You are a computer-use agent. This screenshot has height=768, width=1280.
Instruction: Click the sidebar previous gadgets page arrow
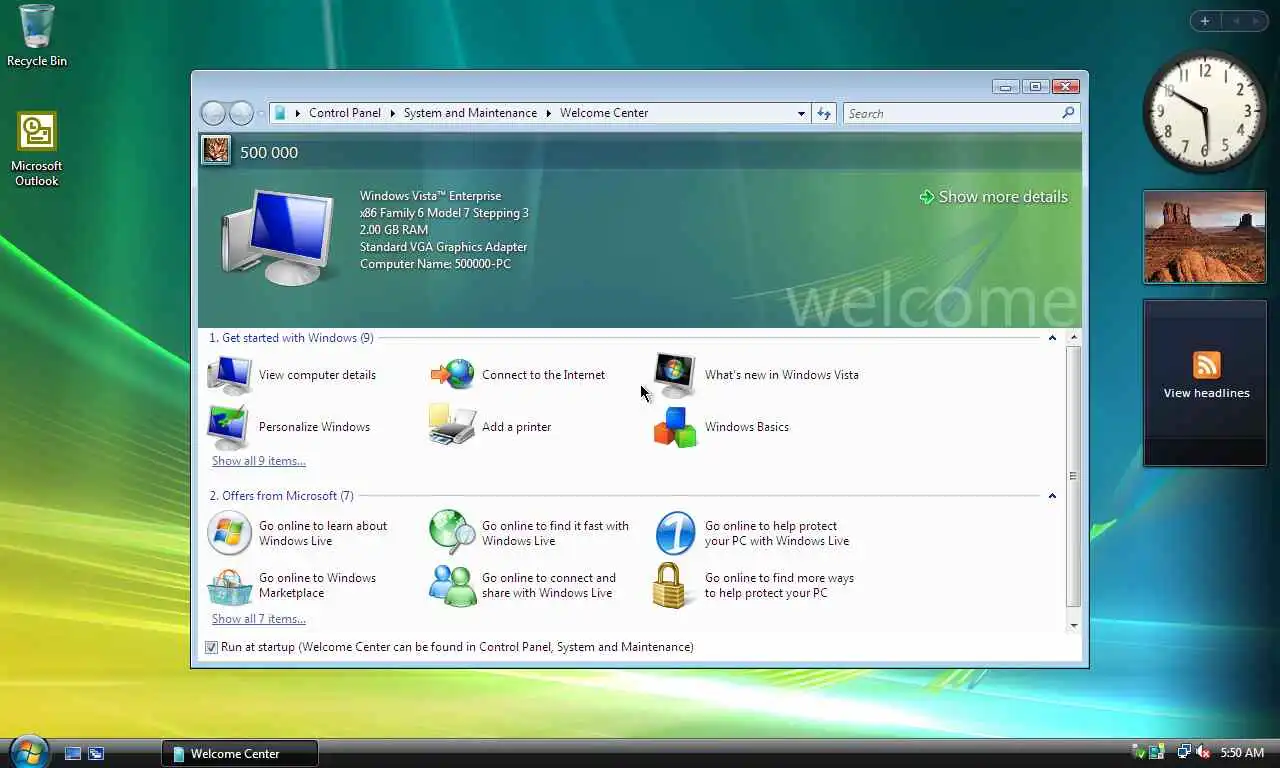[1234, 21]
